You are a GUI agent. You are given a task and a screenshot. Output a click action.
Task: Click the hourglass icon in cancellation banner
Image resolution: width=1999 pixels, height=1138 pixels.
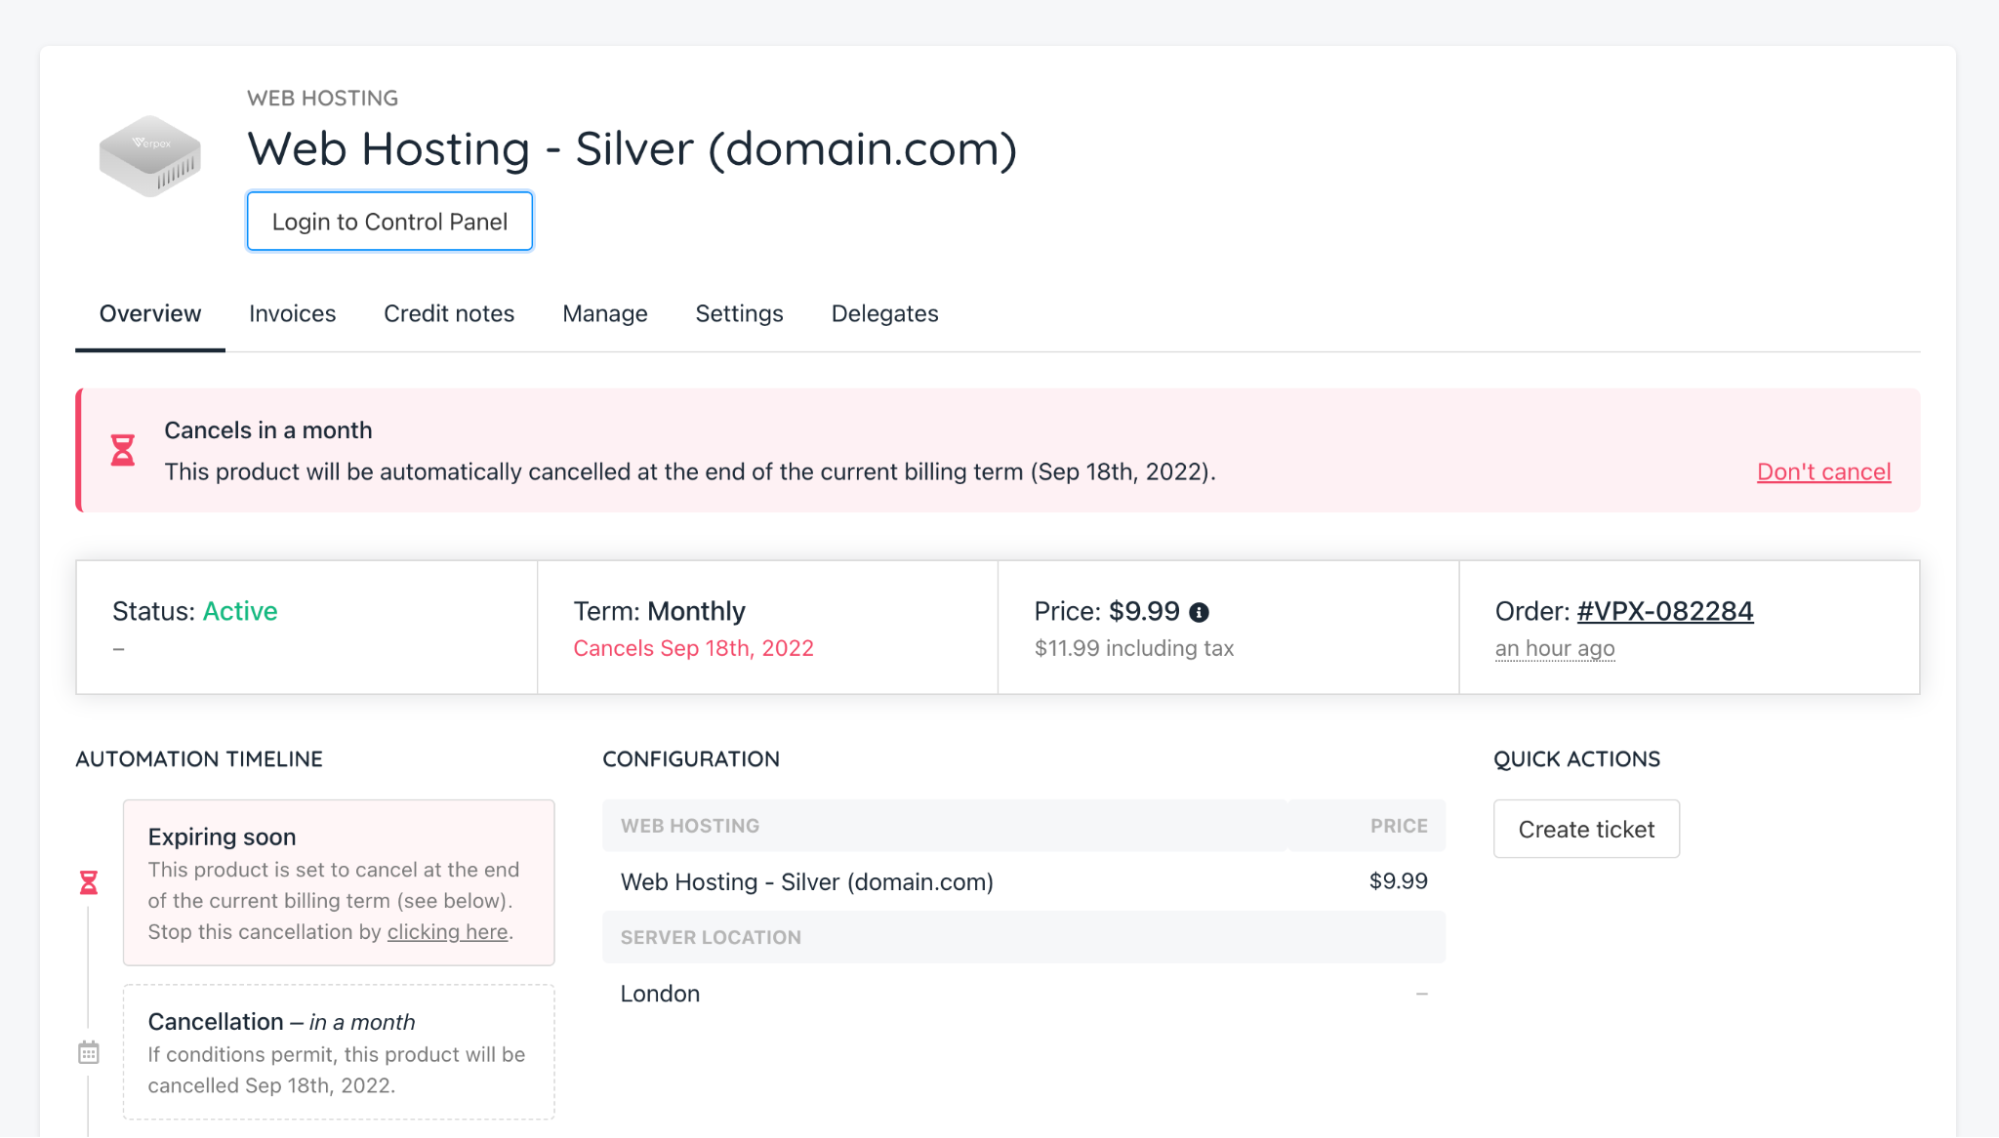point(122,450)
